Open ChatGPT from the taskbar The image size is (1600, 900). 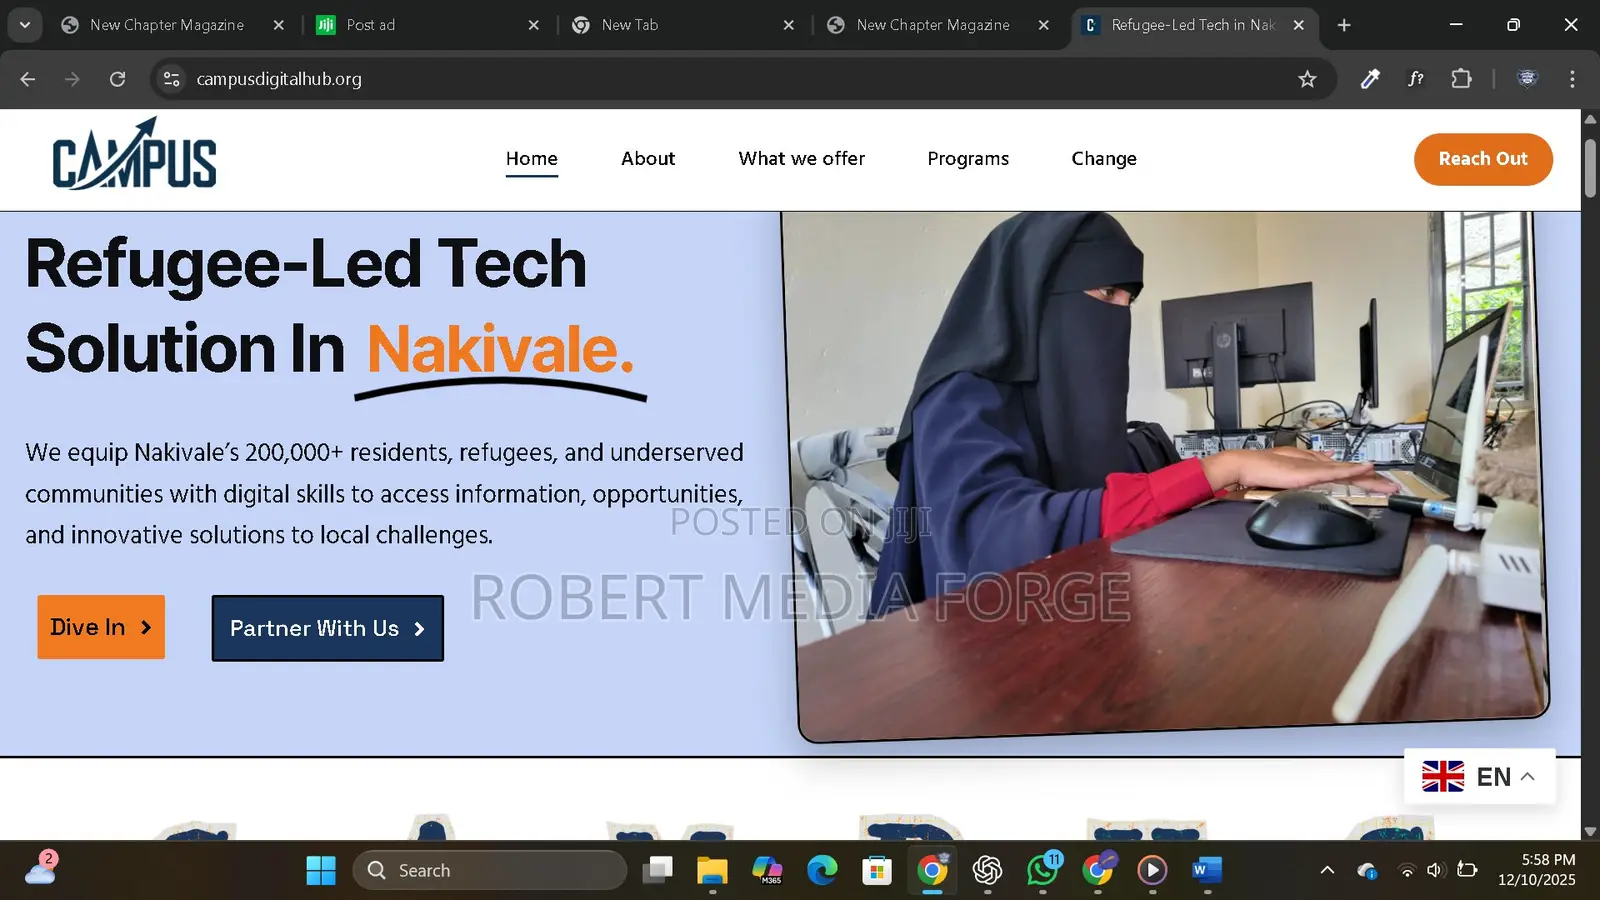click(x=988, y=870)
